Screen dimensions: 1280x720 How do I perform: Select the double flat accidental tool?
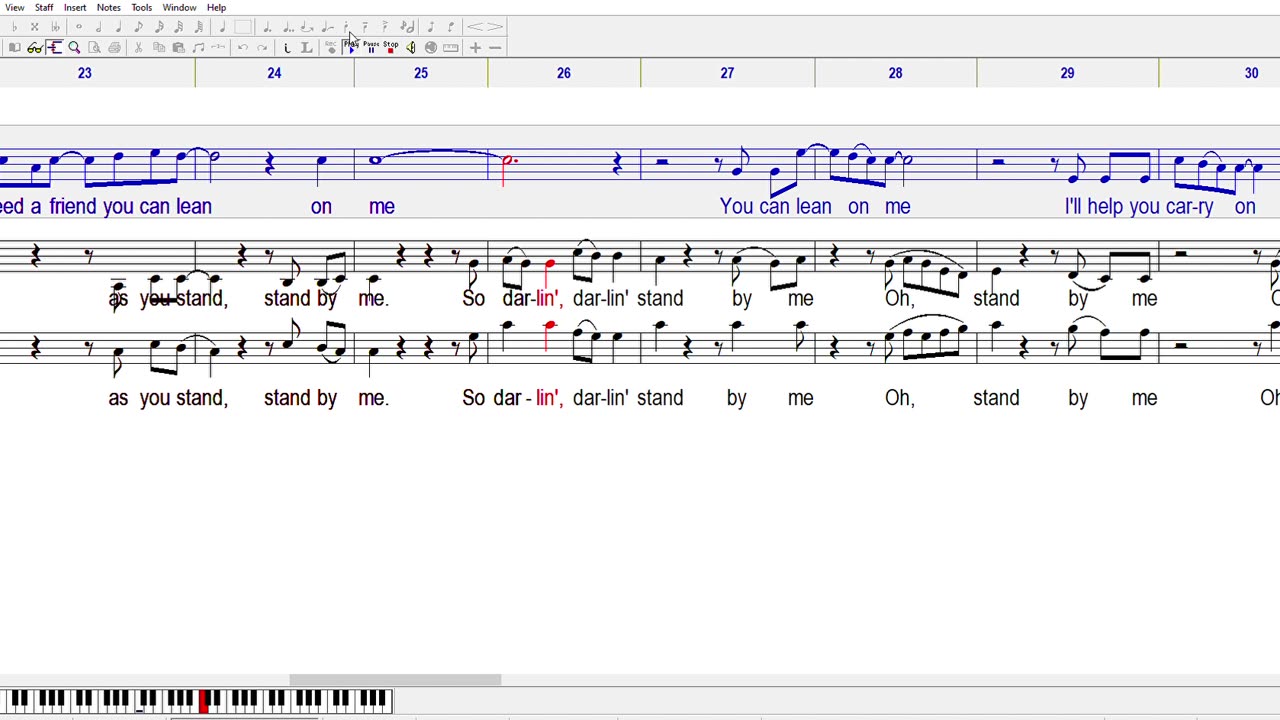point(55,27)
